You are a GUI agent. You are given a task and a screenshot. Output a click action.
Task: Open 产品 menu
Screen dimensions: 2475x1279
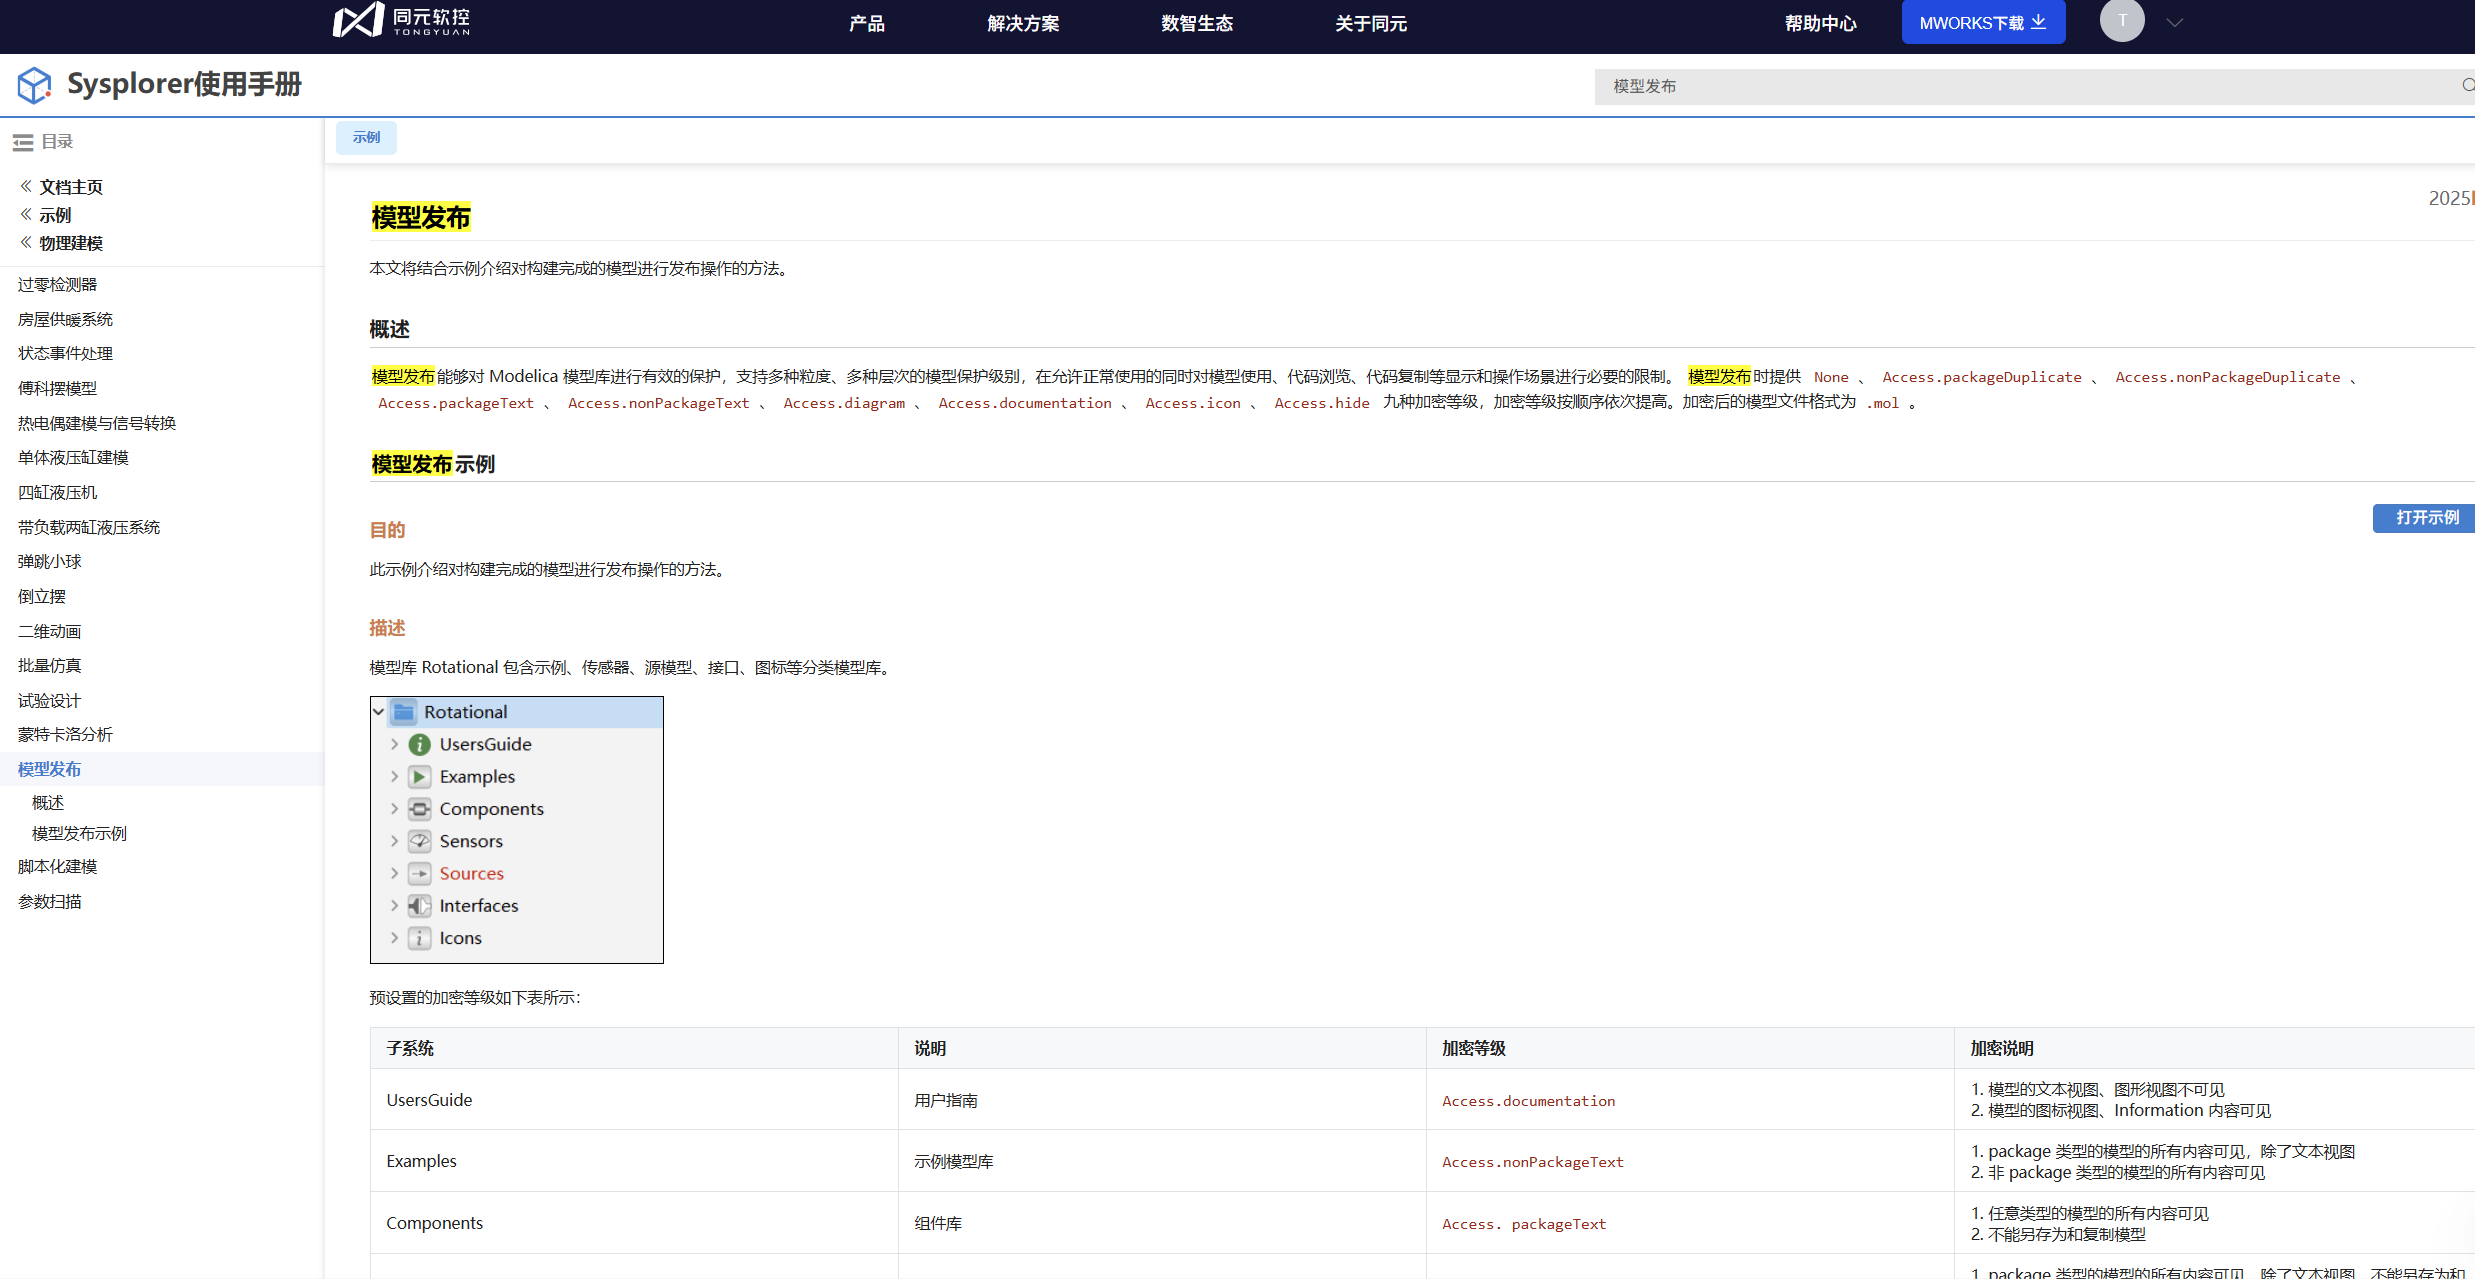867,23
